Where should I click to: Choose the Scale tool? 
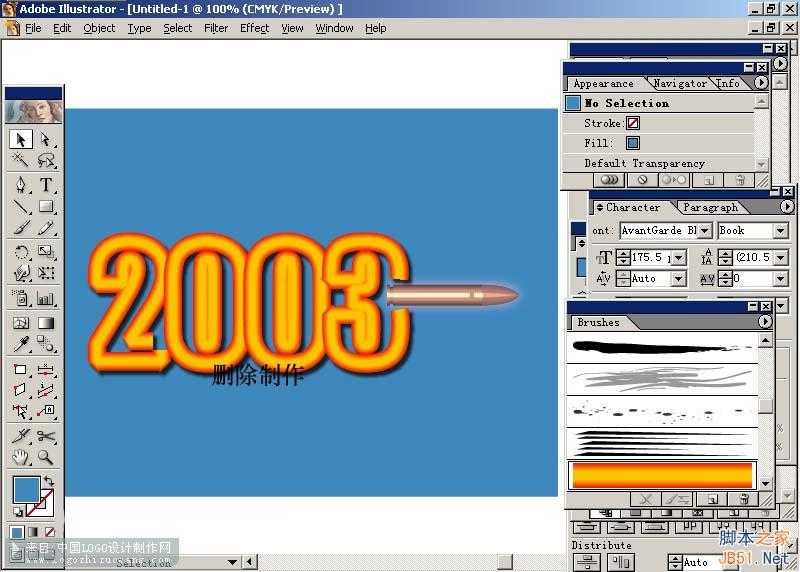click(46, 252)
